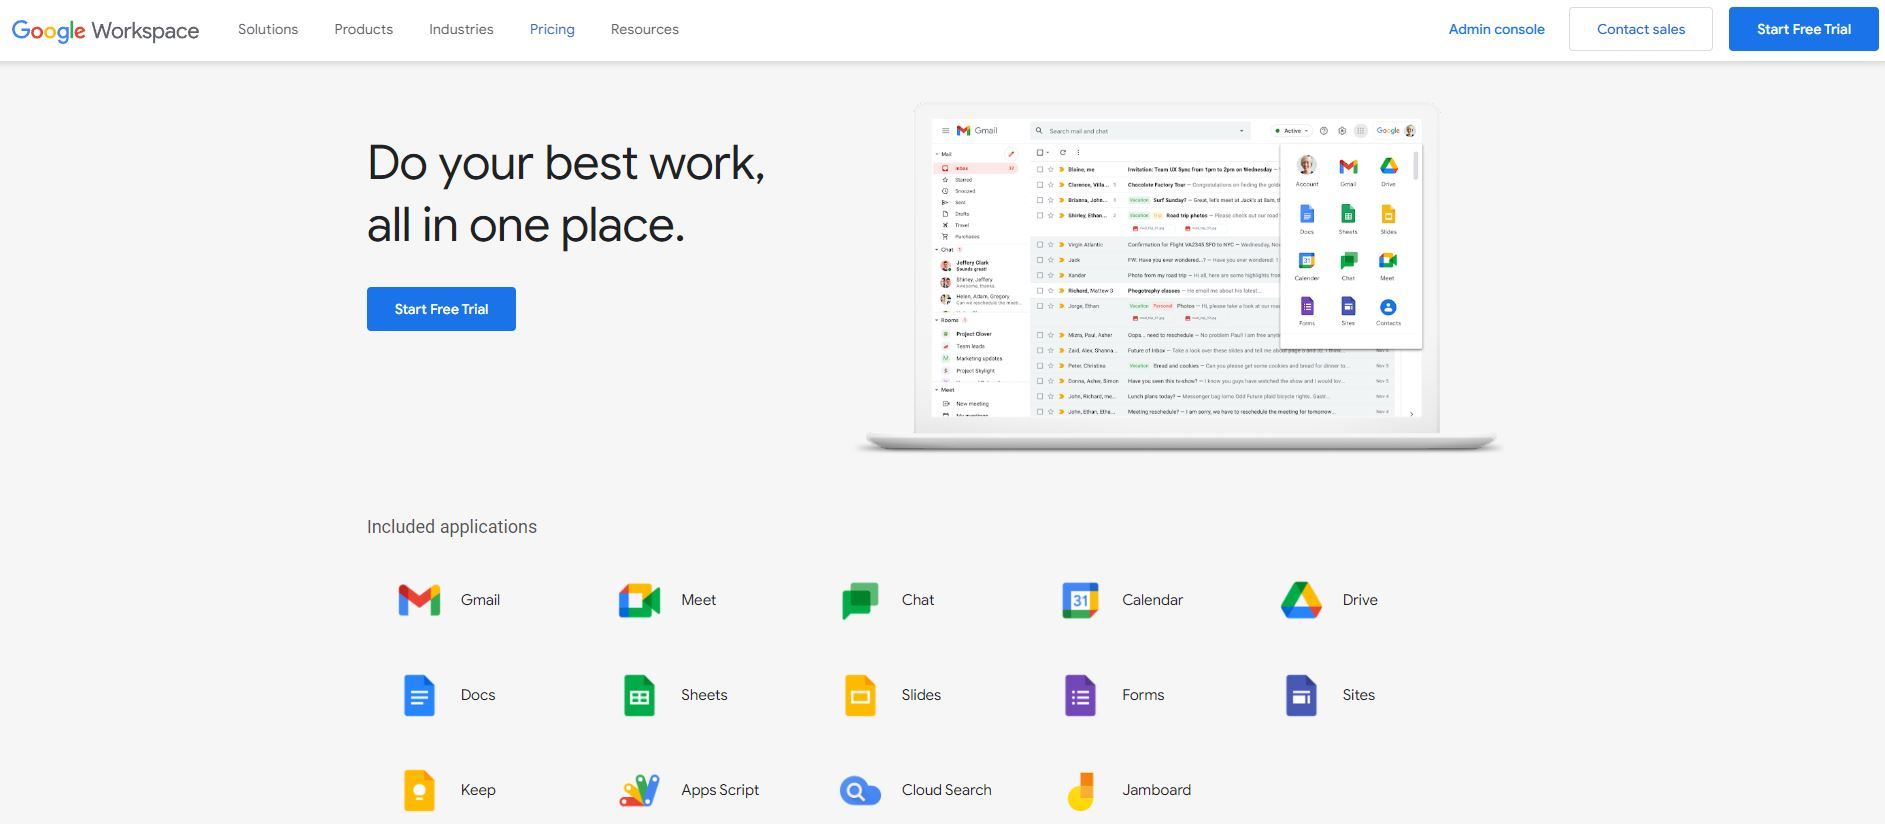Click the "Included applications" heading
The width and height of the screenshot is (1885, 824).
click(452, 527)
